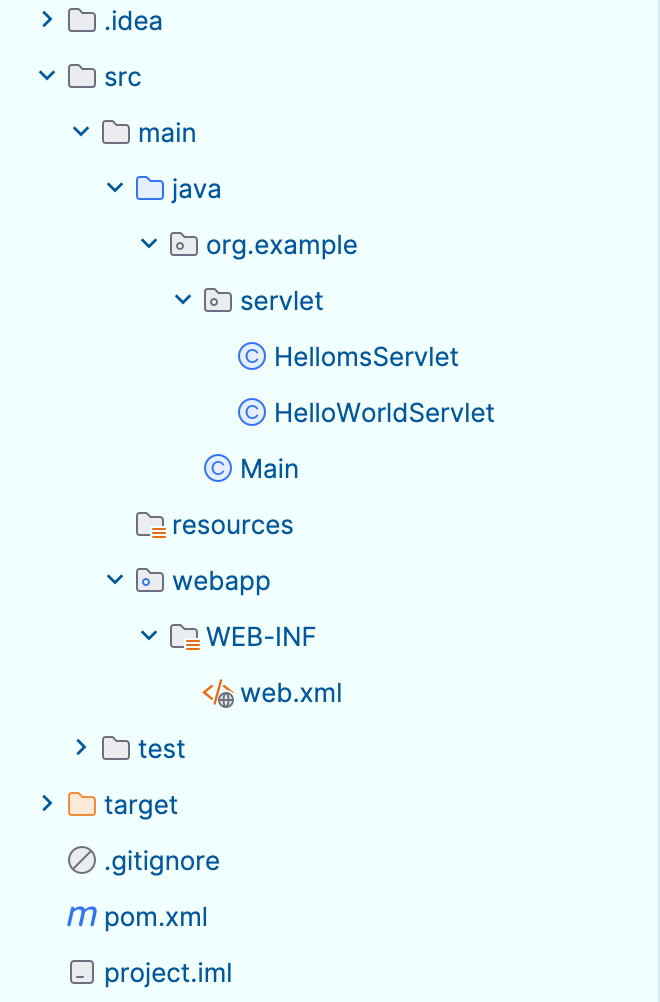Viewport: 660px width, 1002px height.
Task: Select the main folder label
Action: pos(167,133)
